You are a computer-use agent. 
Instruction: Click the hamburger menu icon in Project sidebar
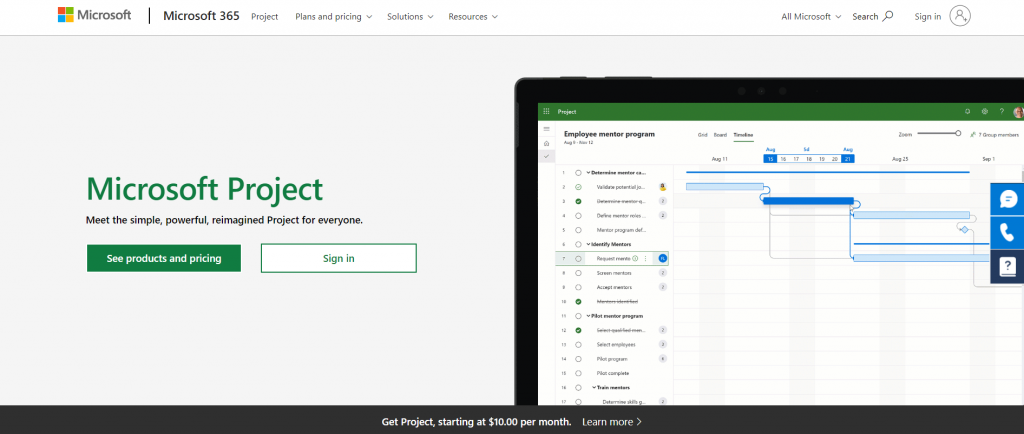(x=547, y=129)
